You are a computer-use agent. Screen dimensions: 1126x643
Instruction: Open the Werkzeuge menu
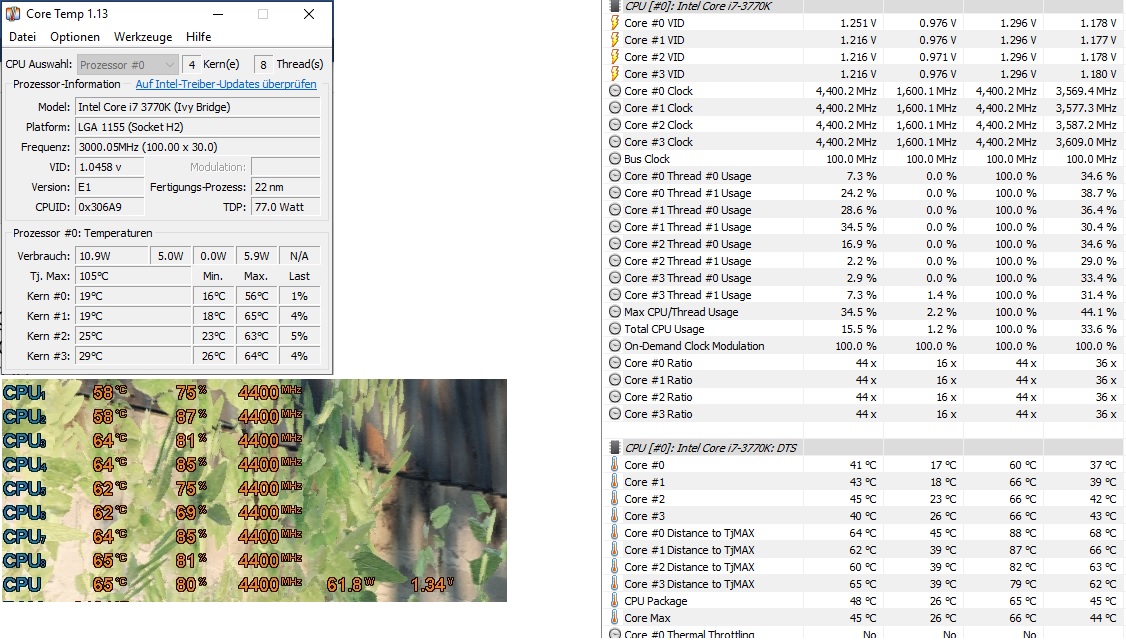[x=143, y=37]
